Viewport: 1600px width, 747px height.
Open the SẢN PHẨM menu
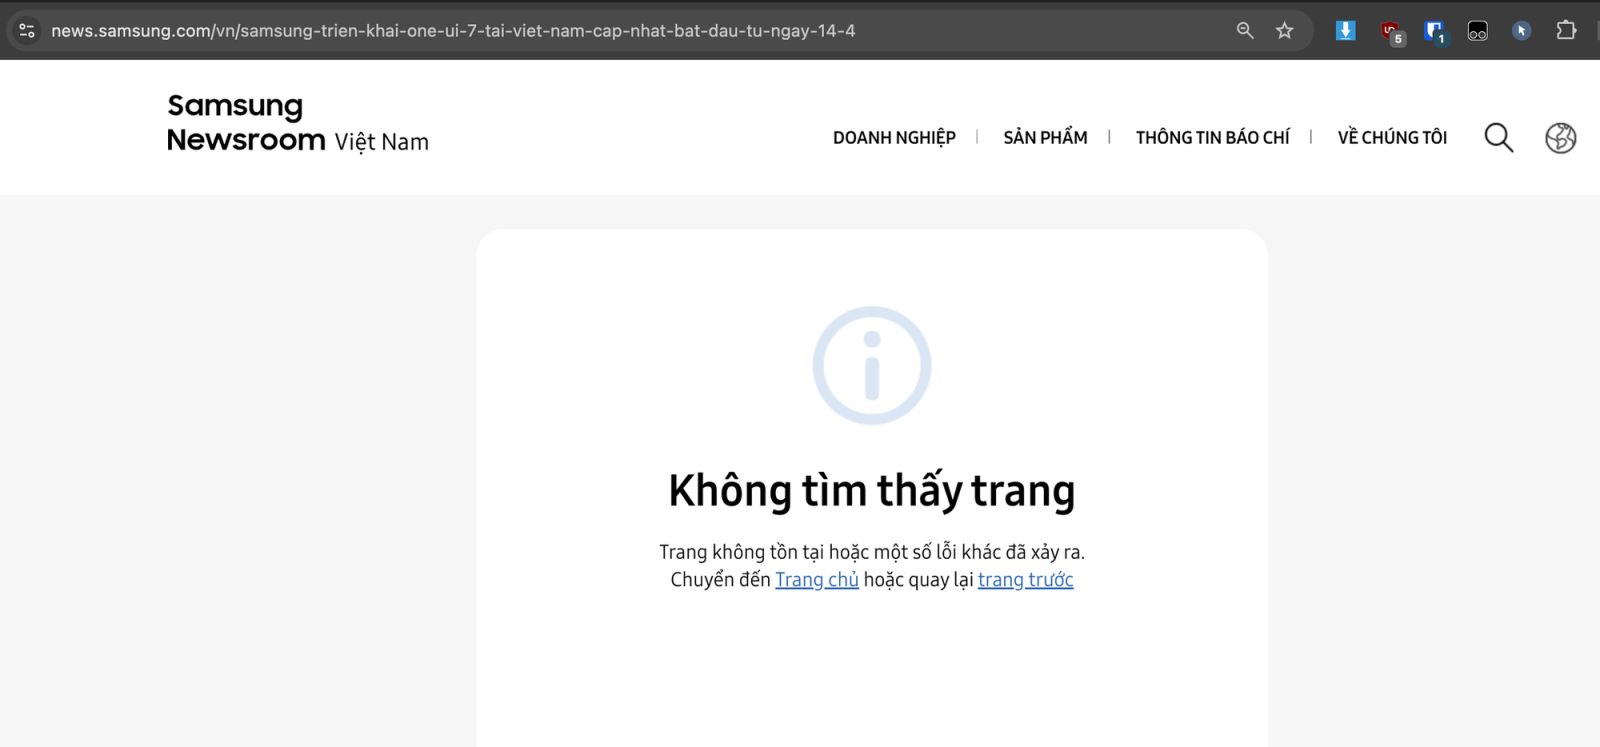click(x=1045, y=138)
